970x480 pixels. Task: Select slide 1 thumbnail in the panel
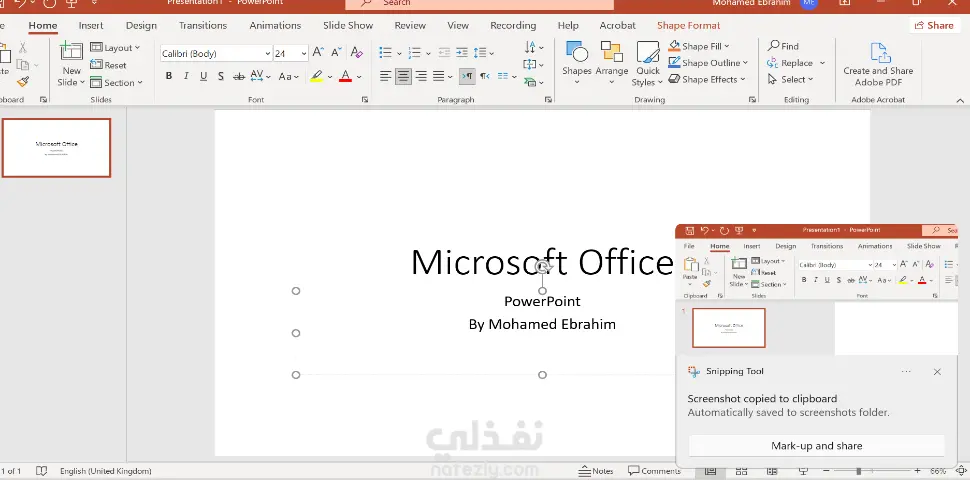pyautogui.click(x=56, y=148)
